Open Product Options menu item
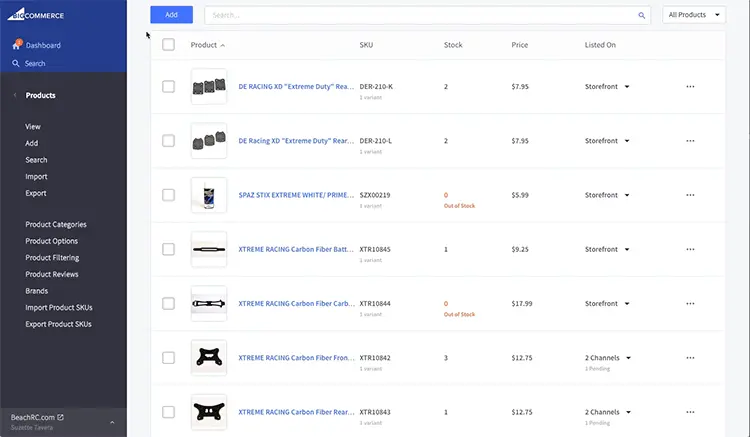This screenshot has width=750, height=437. click(x=52, y=241)
